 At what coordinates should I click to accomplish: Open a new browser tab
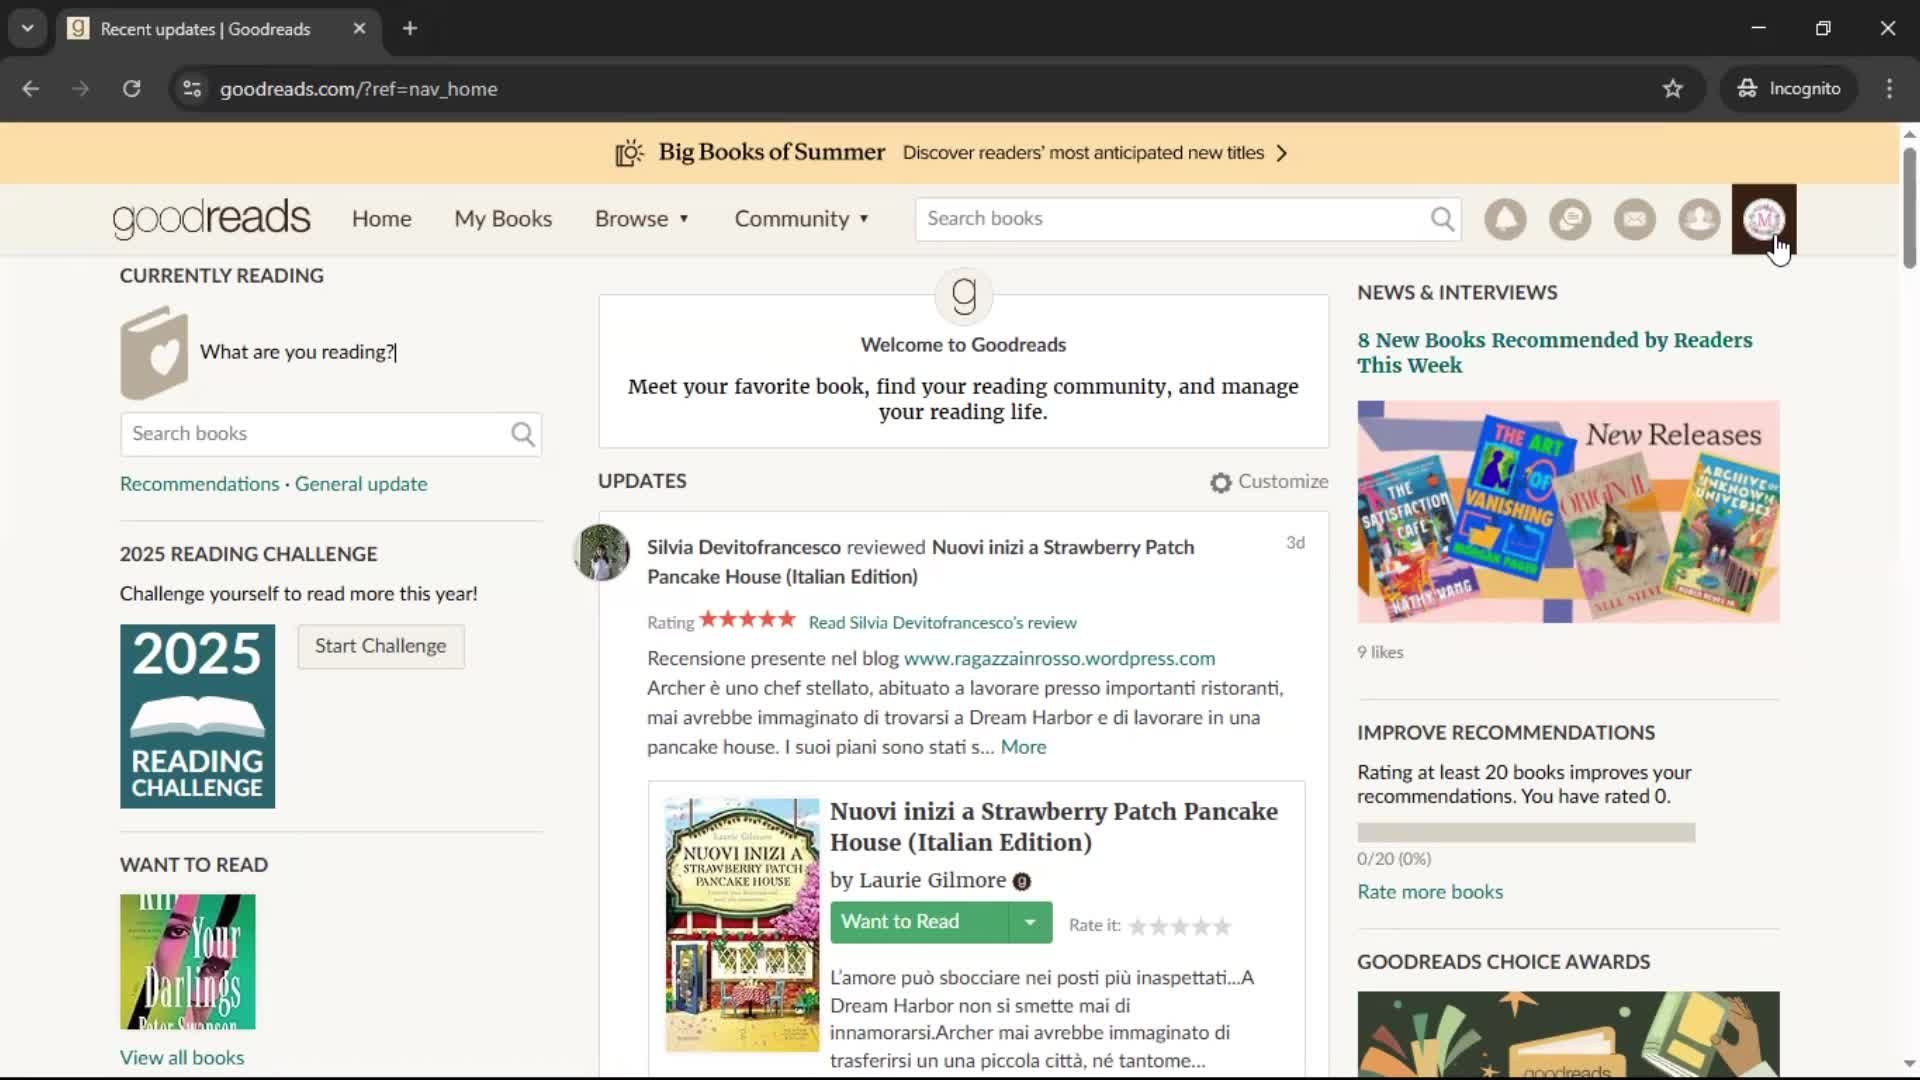(410, 29)
